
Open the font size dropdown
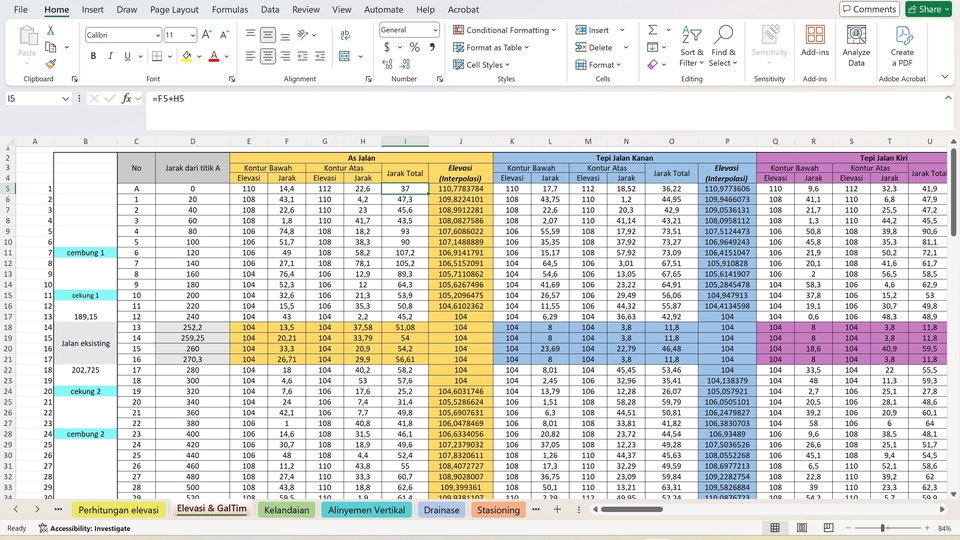194,35
